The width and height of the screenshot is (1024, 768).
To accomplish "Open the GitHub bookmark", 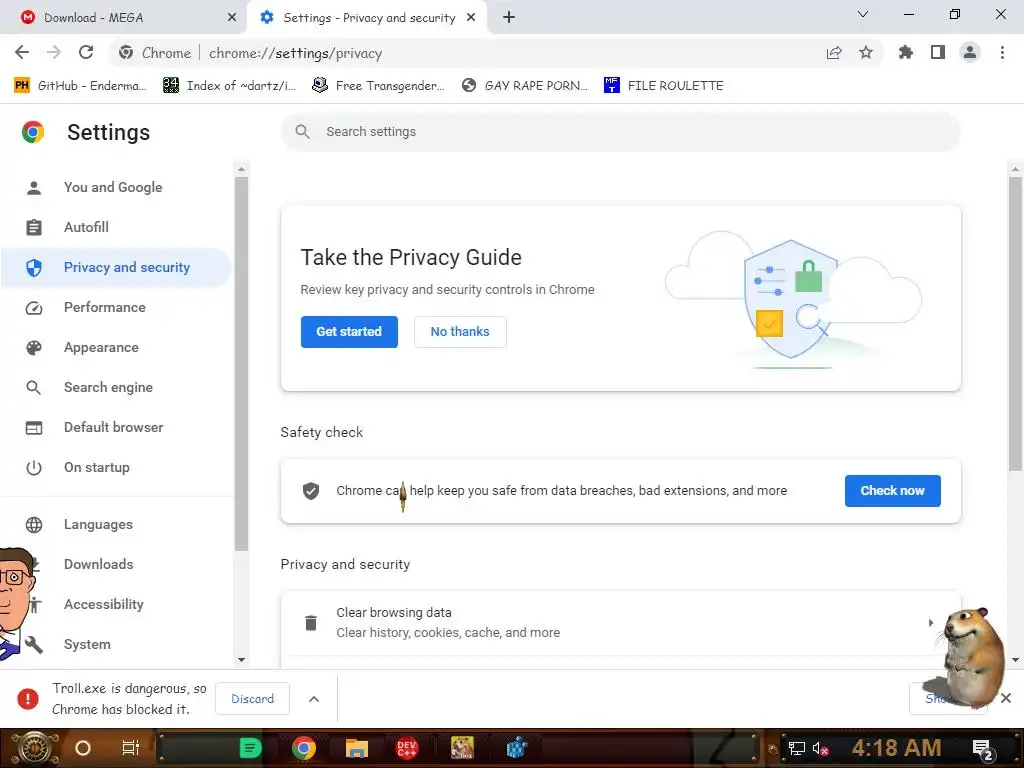I will (80, 86).
